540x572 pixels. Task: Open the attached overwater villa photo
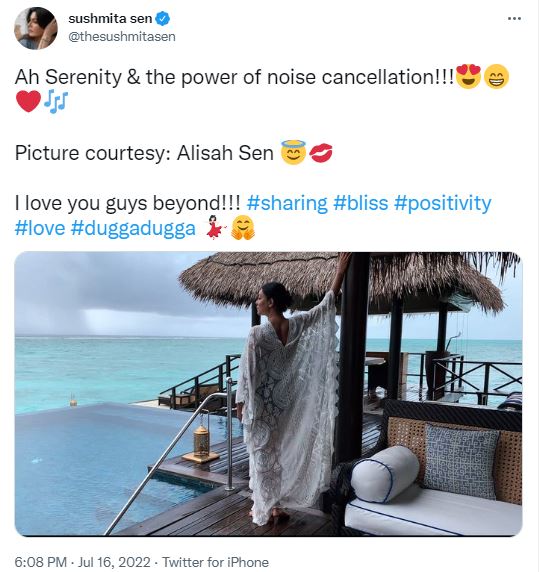click(x=268, y=394)
